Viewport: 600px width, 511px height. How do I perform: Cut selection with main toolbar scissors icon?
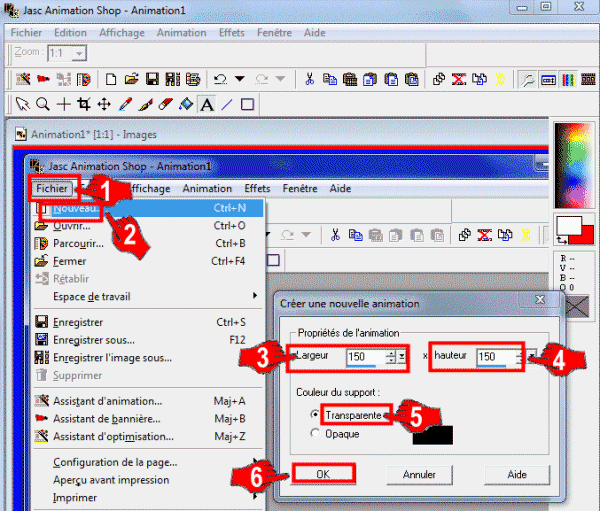click(309, 80)
